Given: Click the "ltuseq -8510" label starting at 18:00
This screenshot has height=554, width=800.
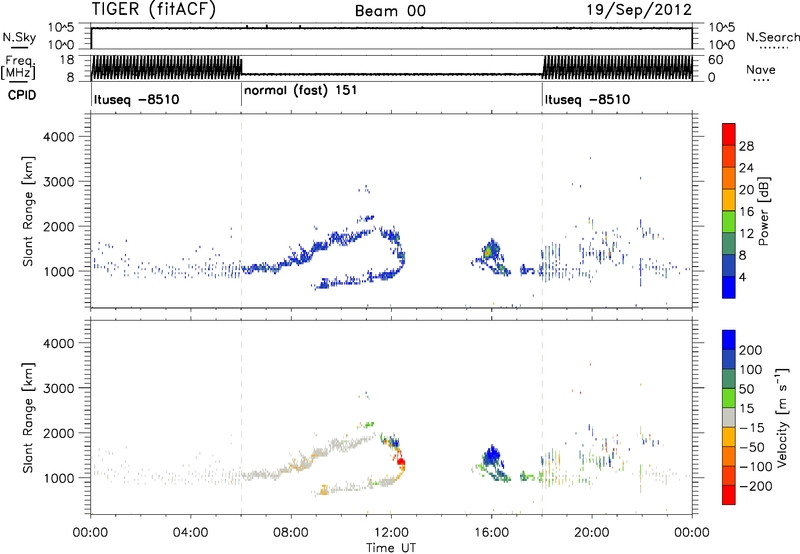Looking at the screenshot, I should [587, 99].
